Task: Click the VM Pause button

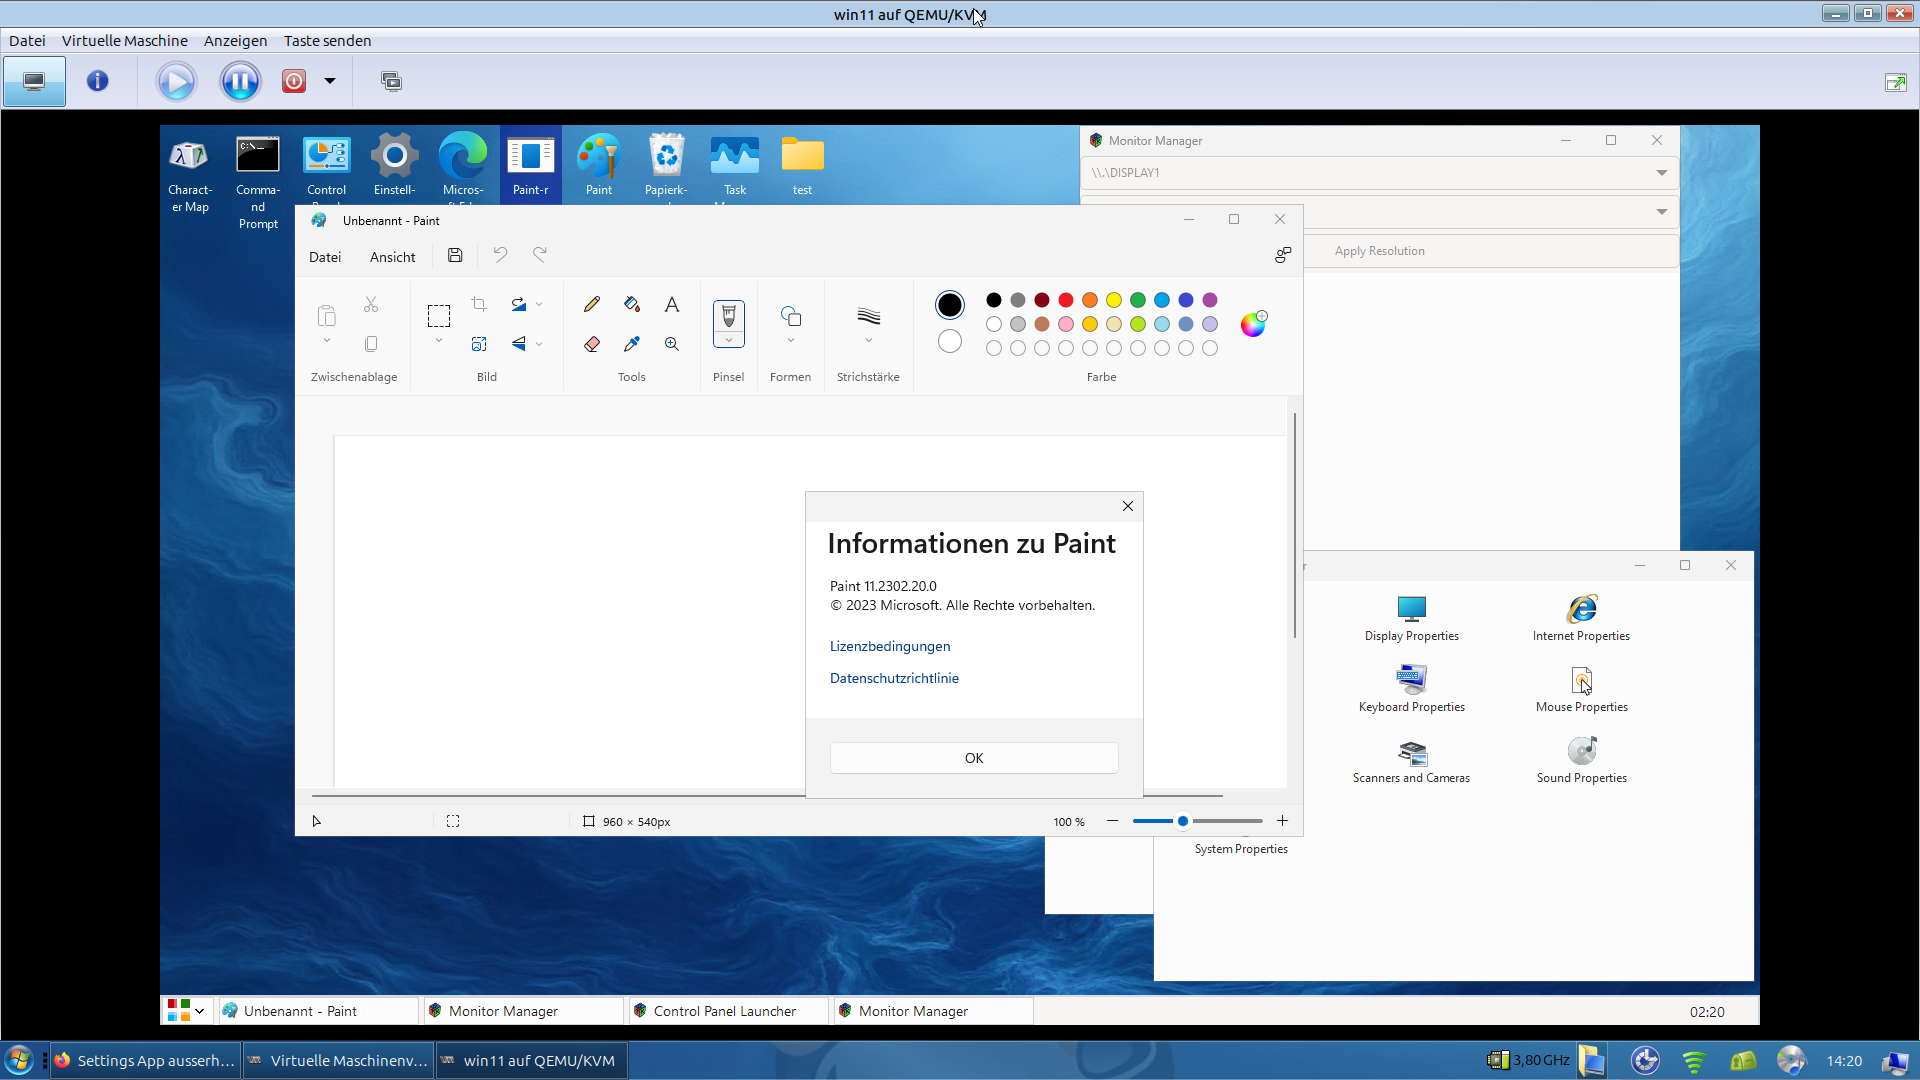Action: tap(240, 81)
